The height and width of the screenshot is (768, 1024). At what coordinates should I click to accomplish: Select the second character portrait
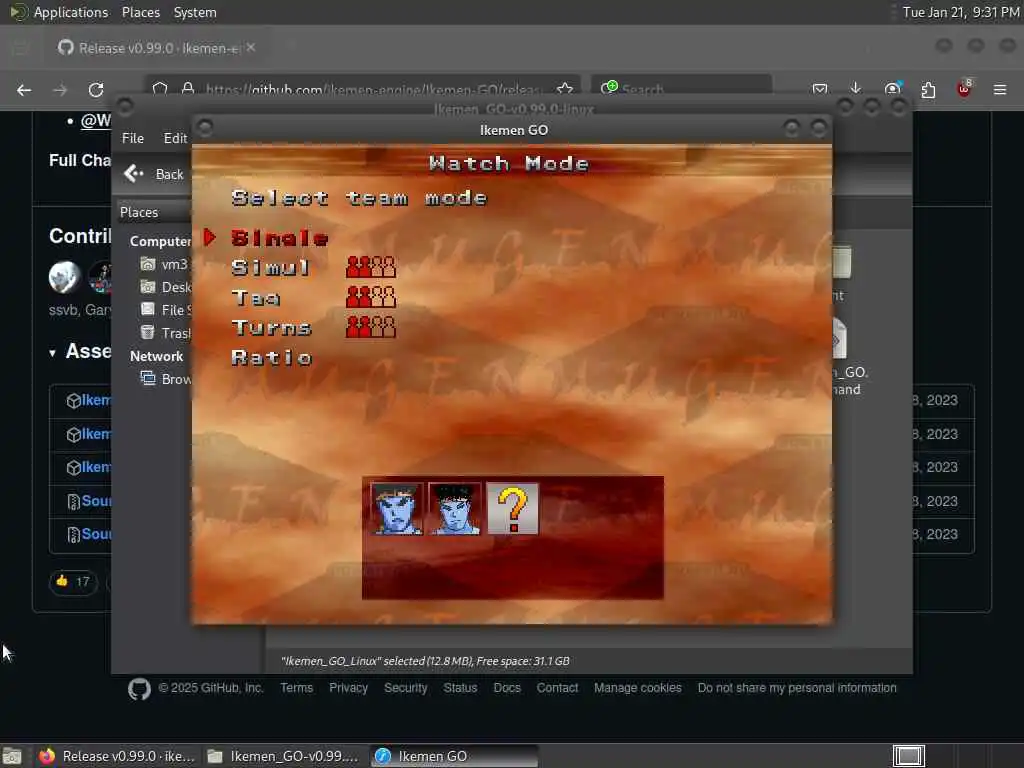455,509
